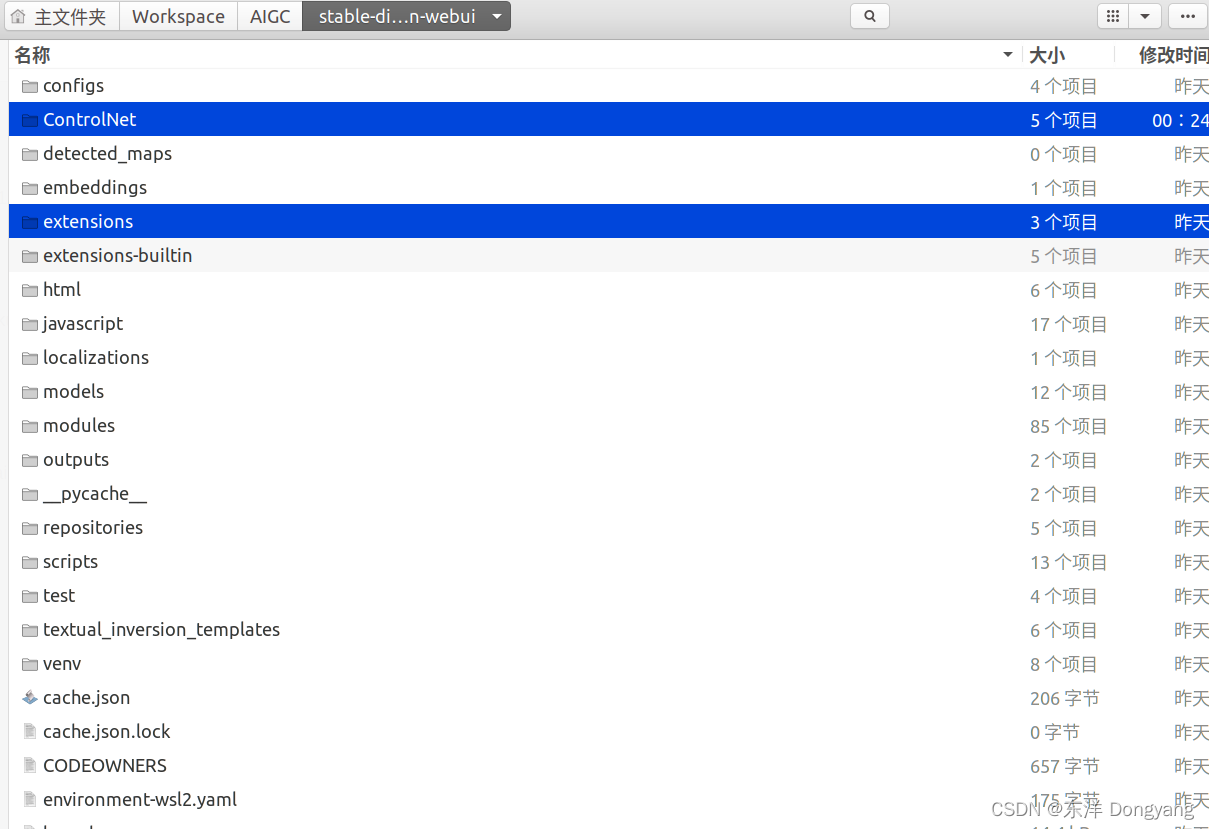Open view options dropdown arrow
1209x829 pixels.
pos(1144,16)
